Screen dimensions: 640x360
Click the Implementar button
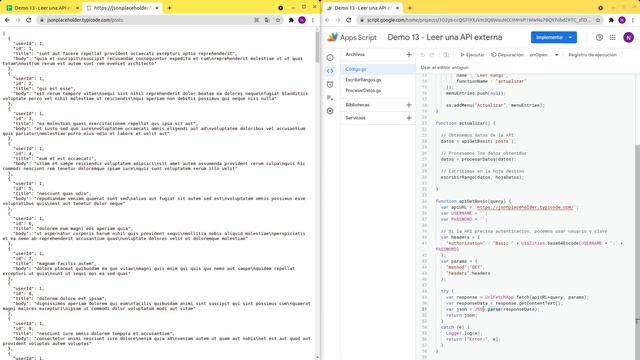pyautogui.click(x=549, y=37)
